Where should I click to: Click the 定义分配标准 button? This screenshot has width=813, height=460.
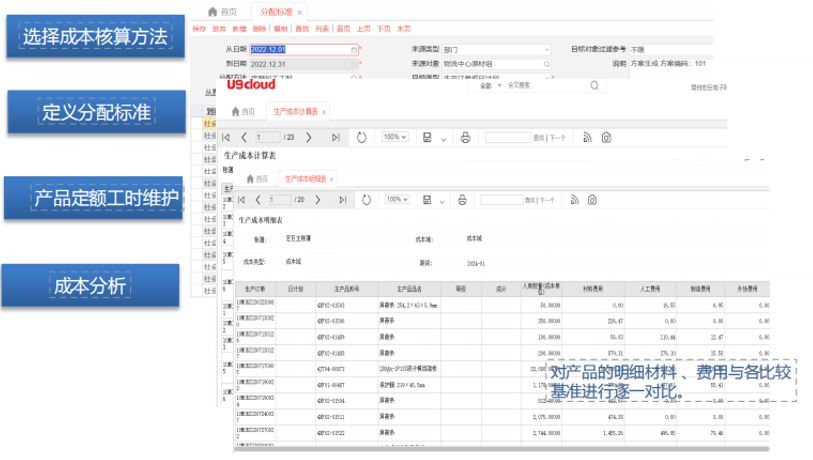tap(95, 111)
